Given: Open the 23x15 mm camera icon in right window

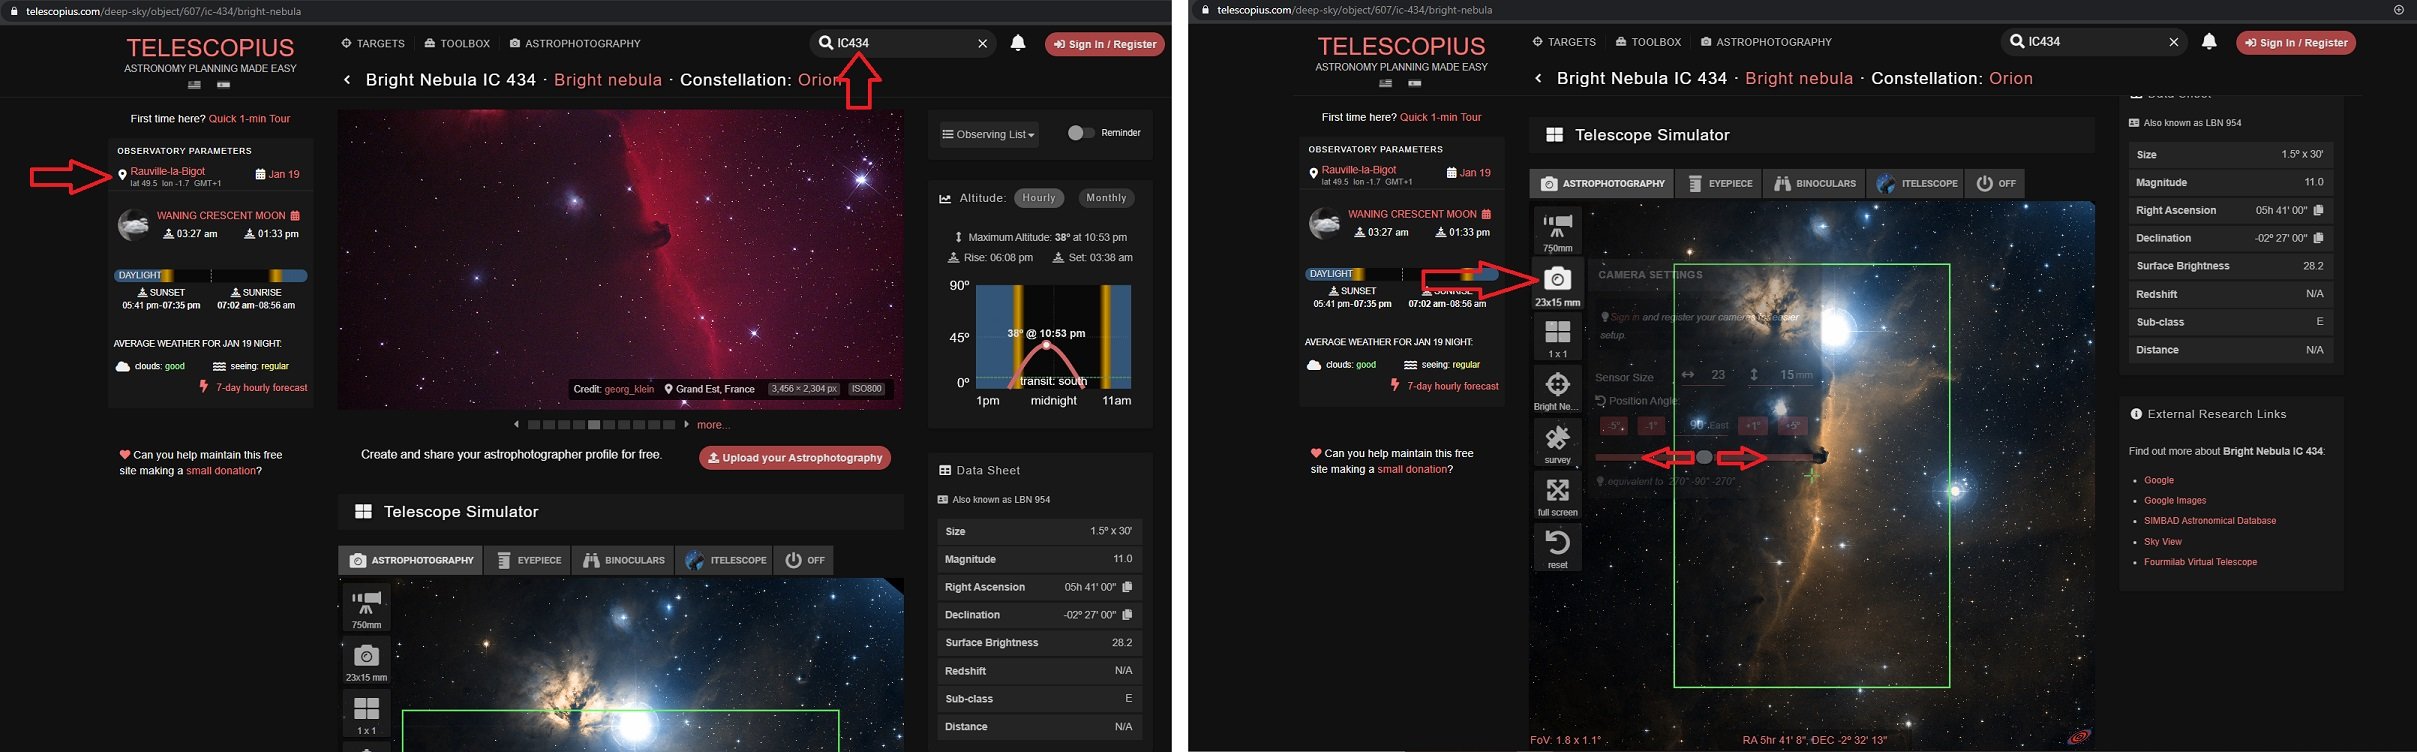Looking at the screenshot, I should pos(1557,284).
